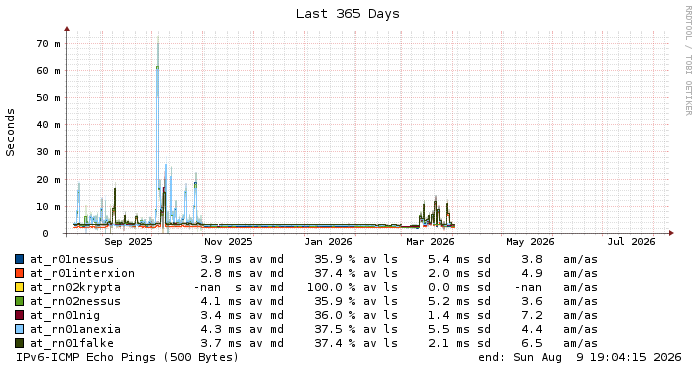Viewport: 697px width, 371px height.
Task: Click the 70 m y-axis label
Action: click(x=48, y=44)
